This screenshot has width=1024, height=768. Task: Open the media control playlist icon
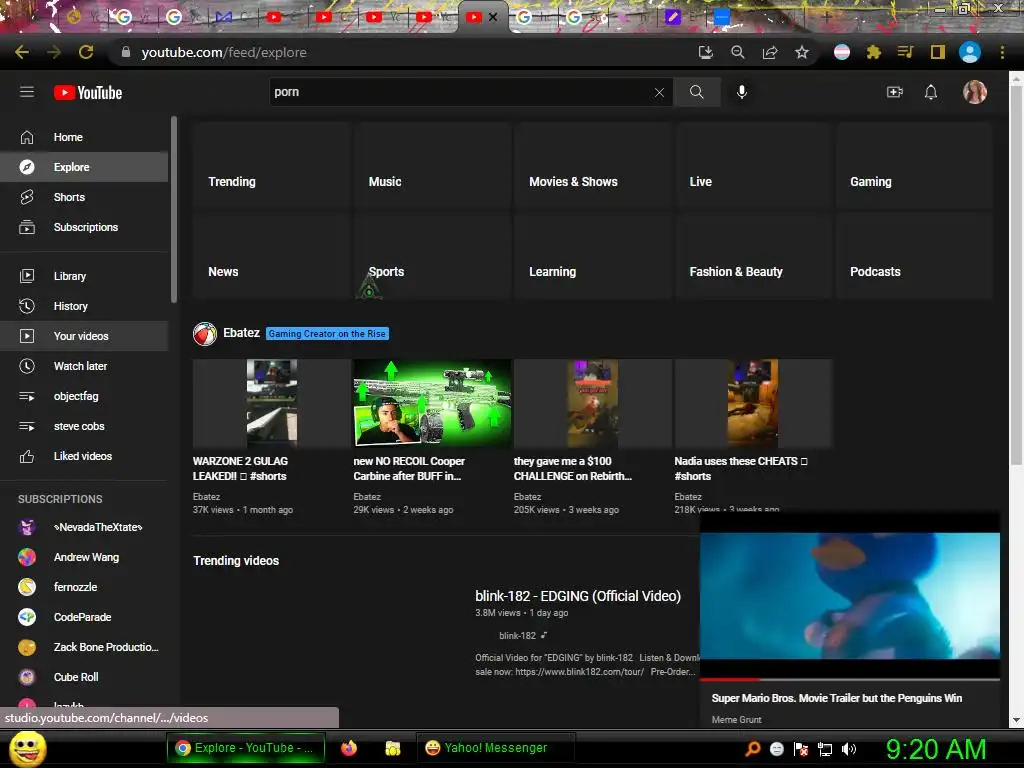click(x=905, y=52)
